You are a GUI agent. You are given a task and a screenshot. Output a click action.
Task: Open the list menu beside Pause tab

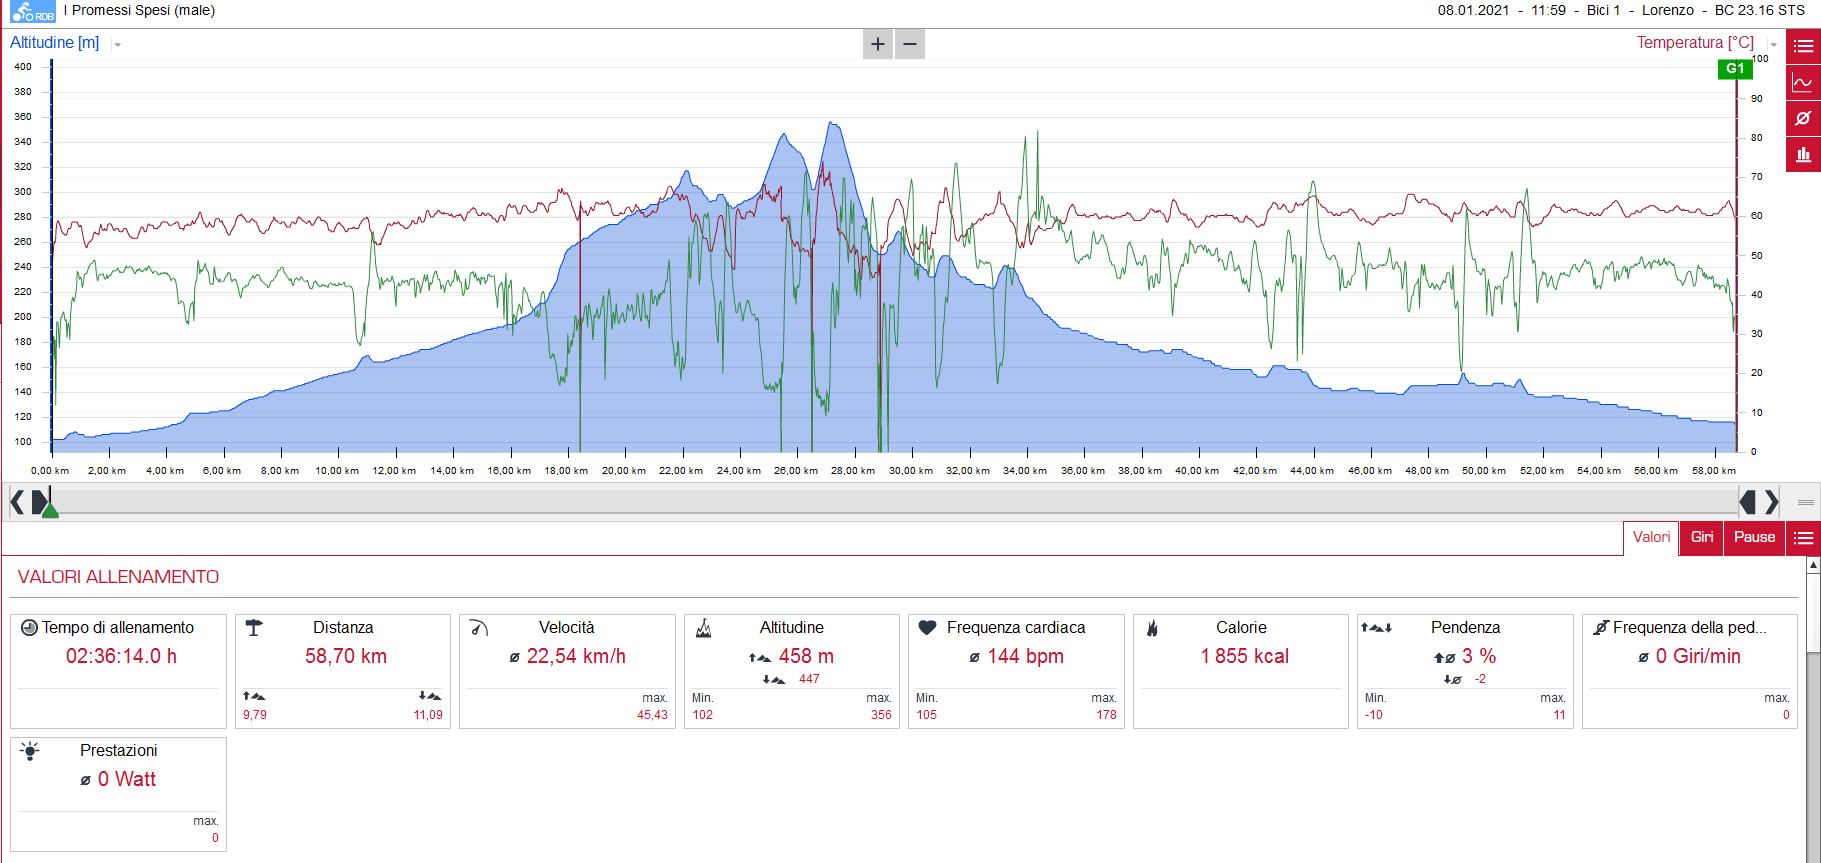(x=1803, y=538)
